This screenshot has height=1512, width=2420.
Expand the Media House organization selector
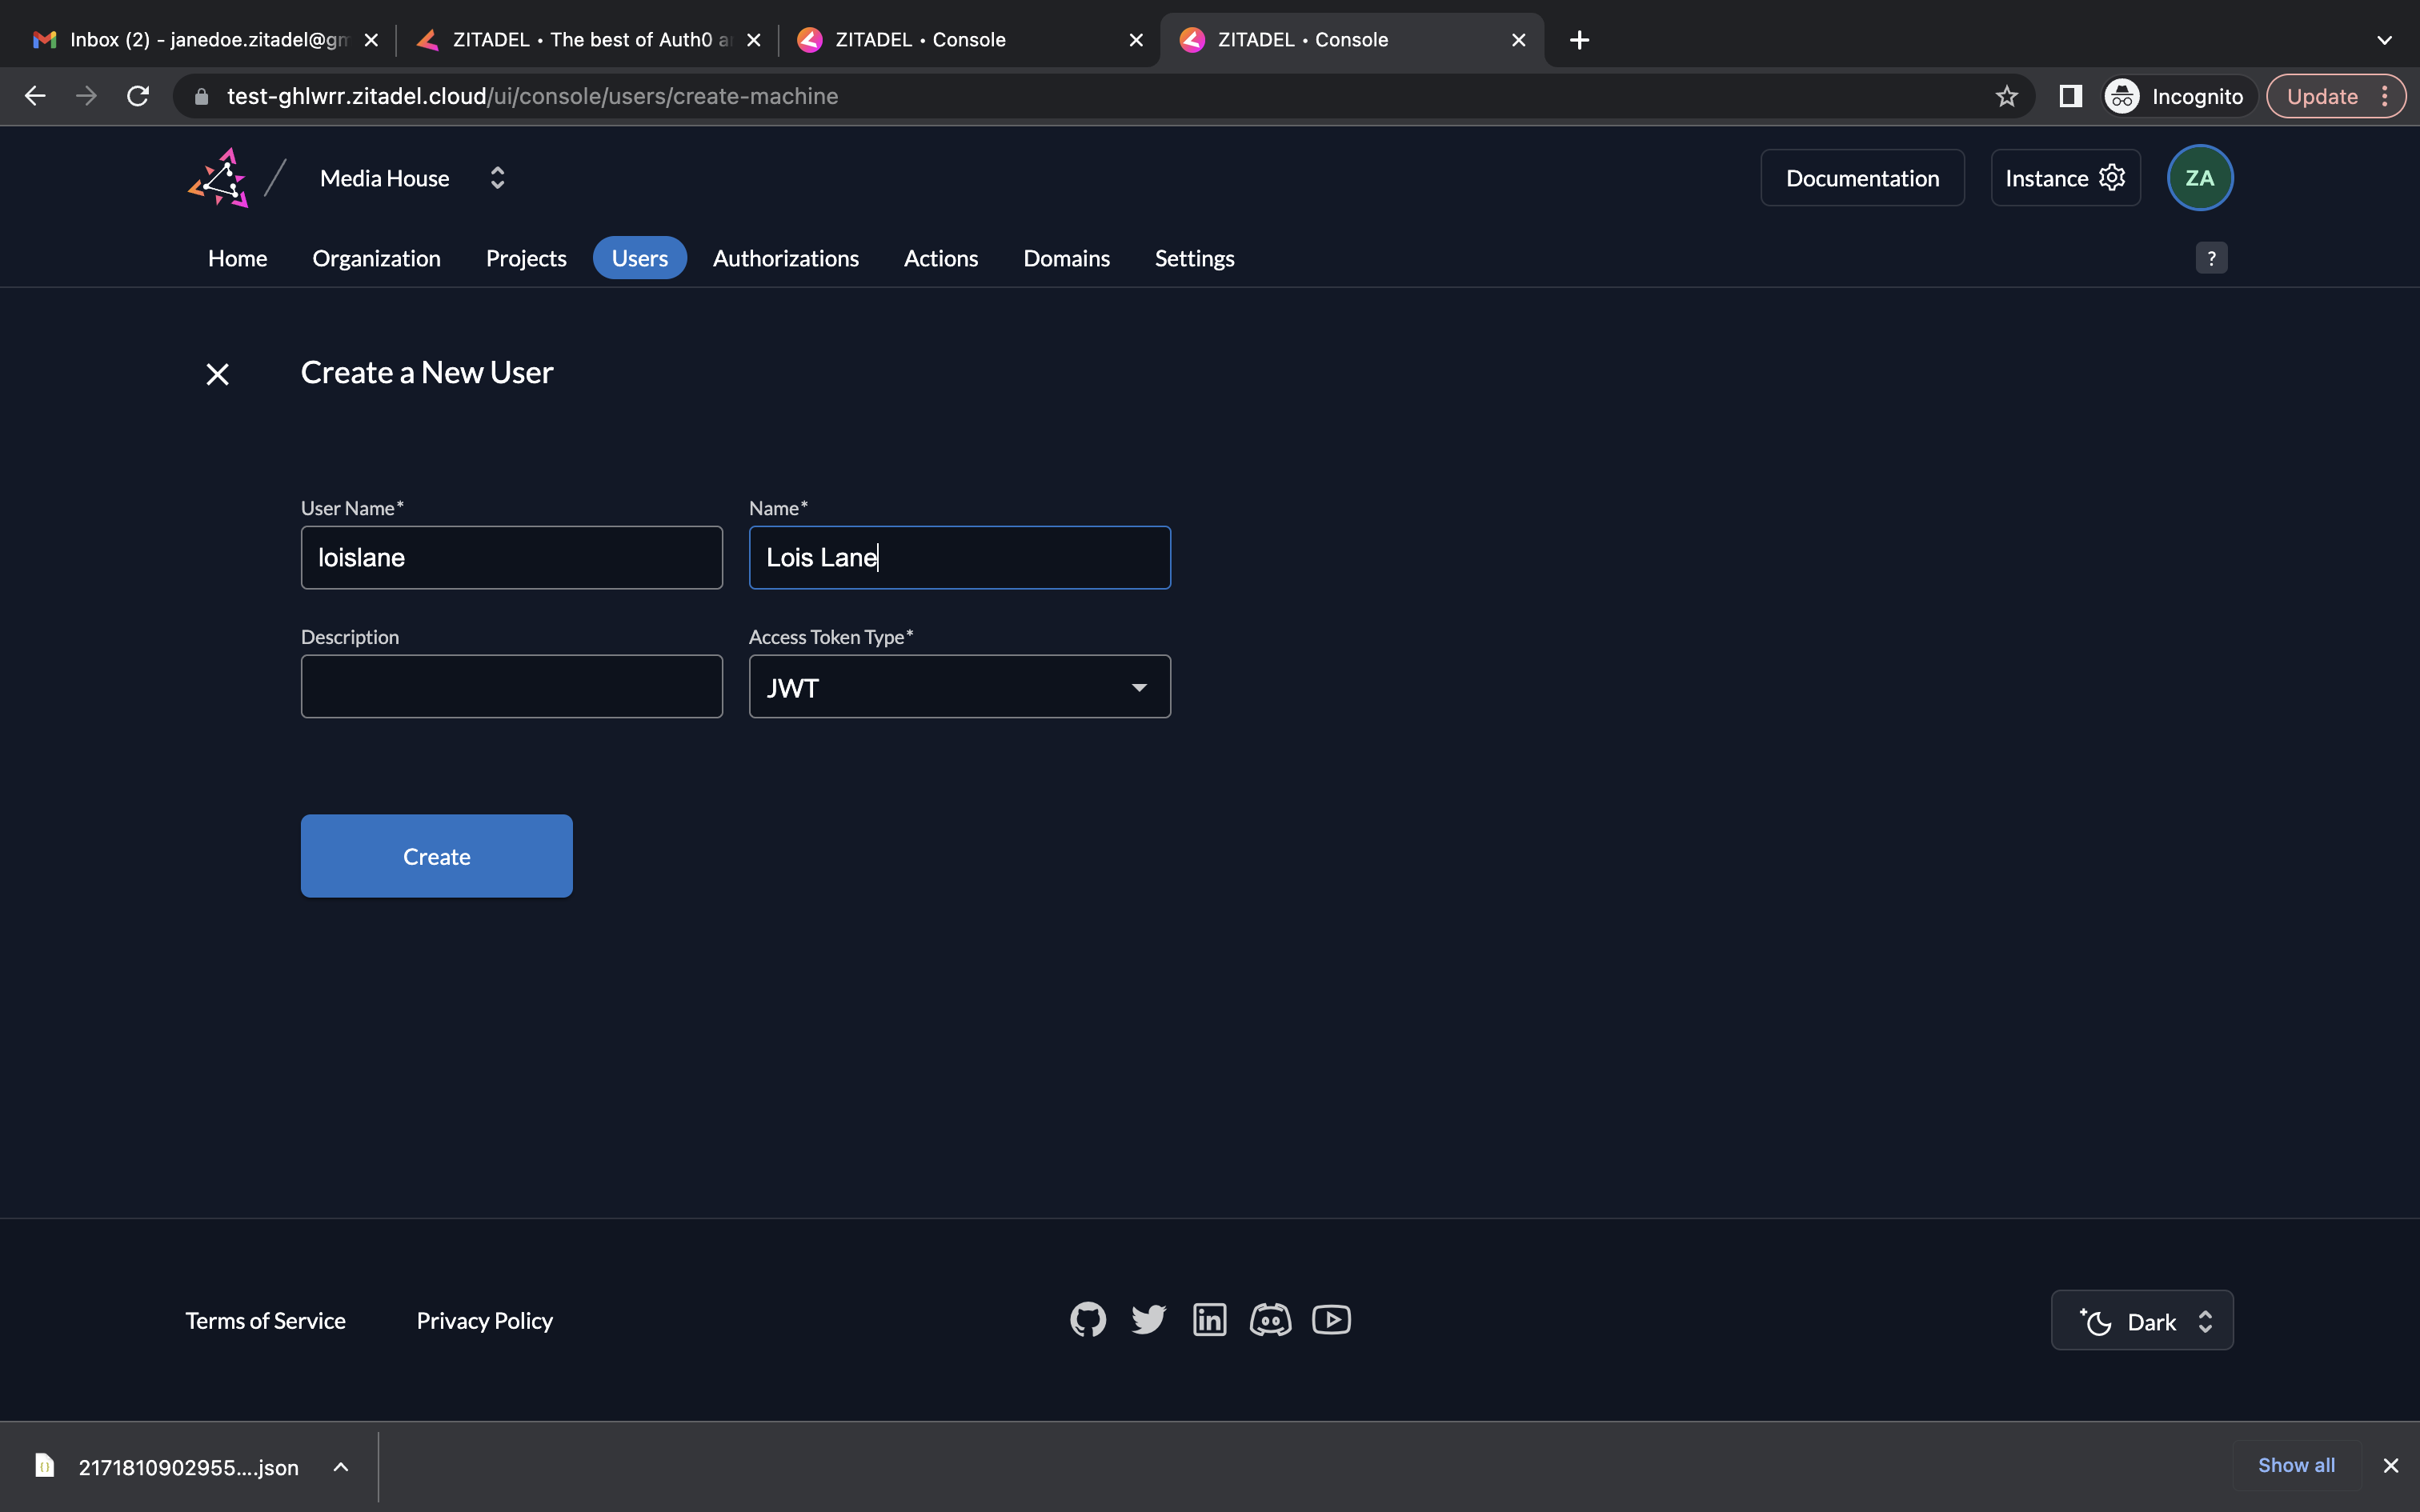click(495, 176)
